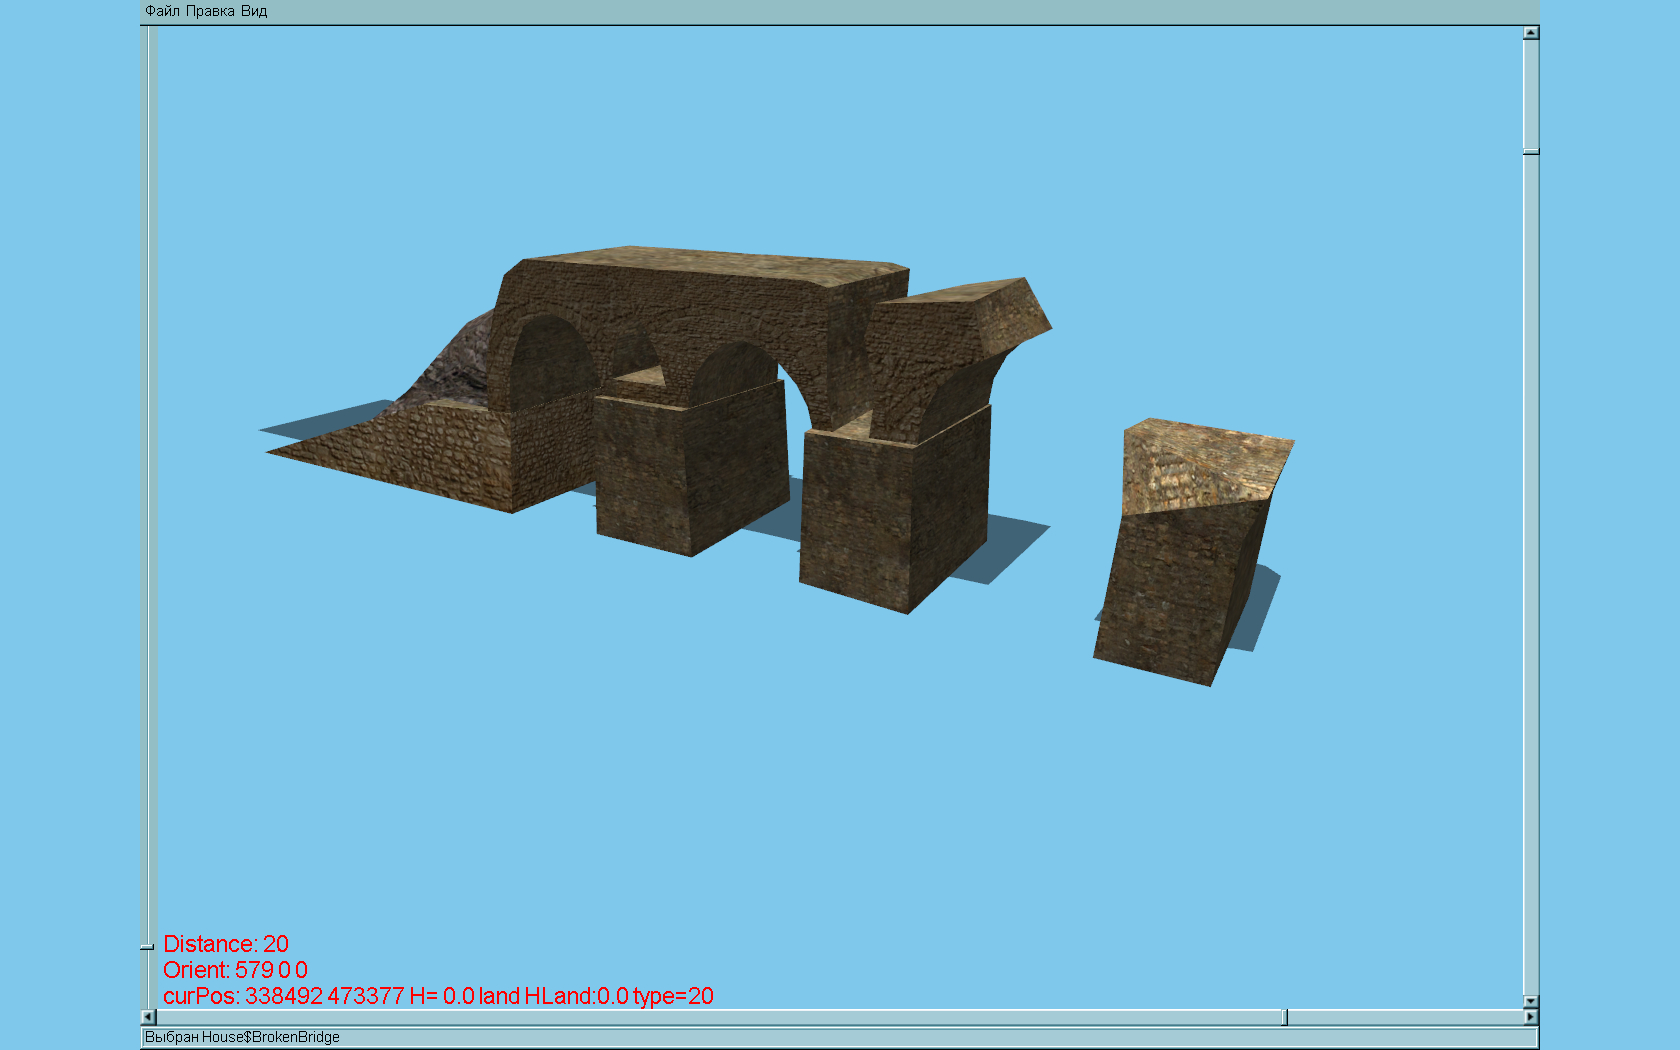Click the 'Distance: 20' readout
This screenshot has width=1680, height=1050.
click(226, 944)
